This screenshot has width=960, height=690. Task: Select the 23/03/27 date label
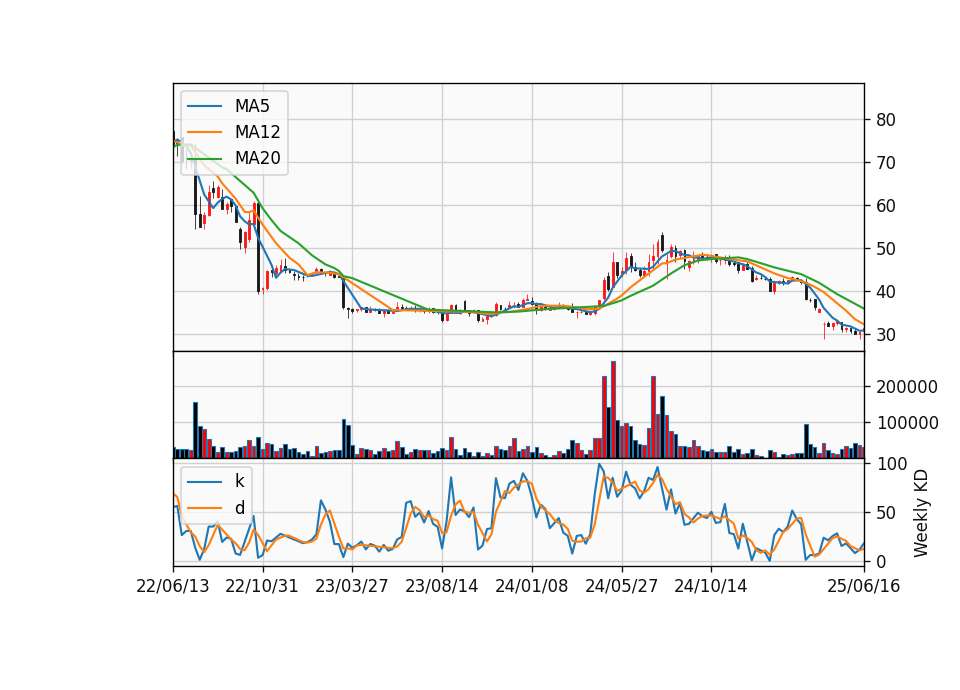pyautogui.click(x=352, y=586)
